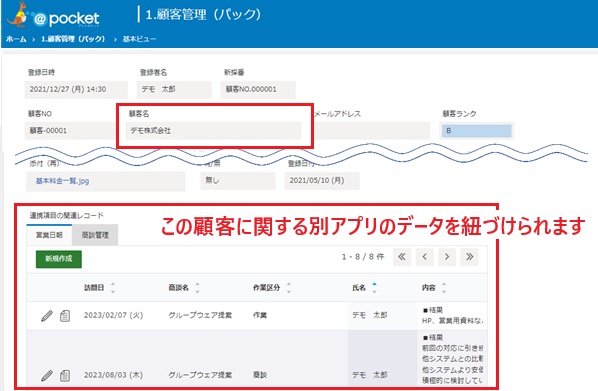Switch to the 営業日報 tab
598x391 pixels.
(49, 235)
